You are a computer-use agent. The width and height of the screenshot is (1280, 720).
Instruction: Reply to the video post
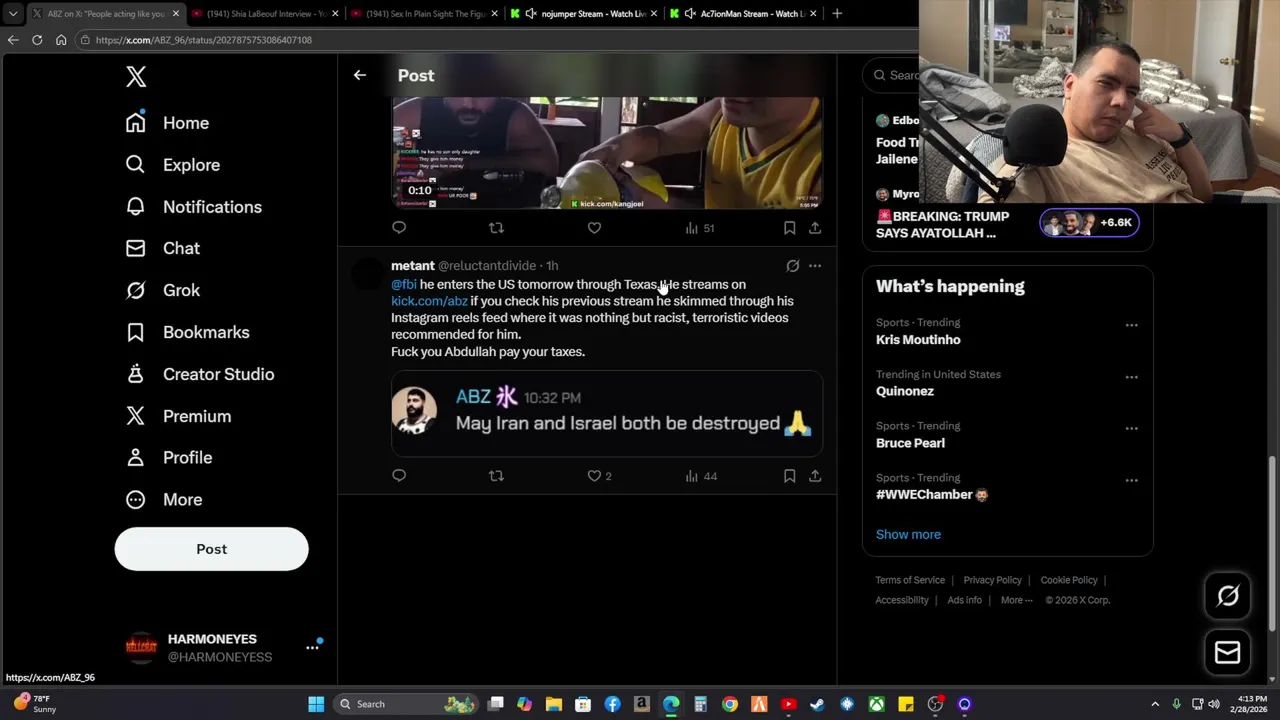point(399,228)
